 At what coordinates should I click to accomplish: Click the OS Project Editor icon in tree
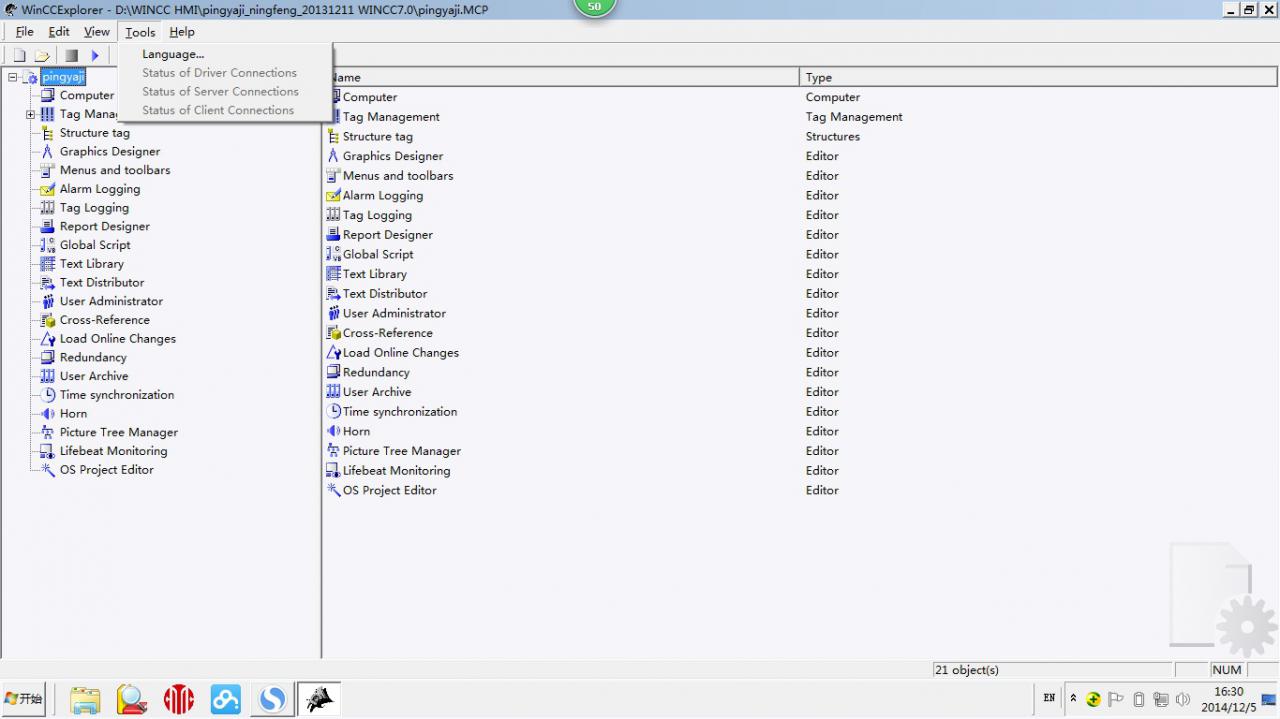point(47,470)
